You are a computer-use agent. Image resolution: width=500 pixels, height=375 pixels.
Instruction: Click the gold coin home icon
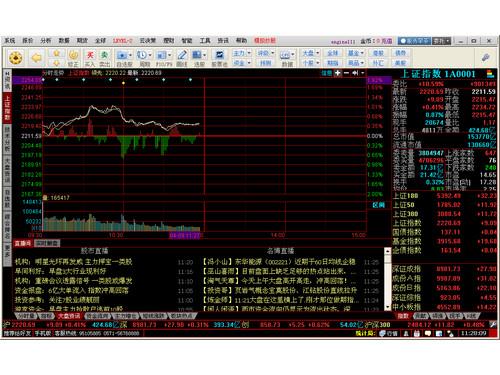tap(16, 58)
